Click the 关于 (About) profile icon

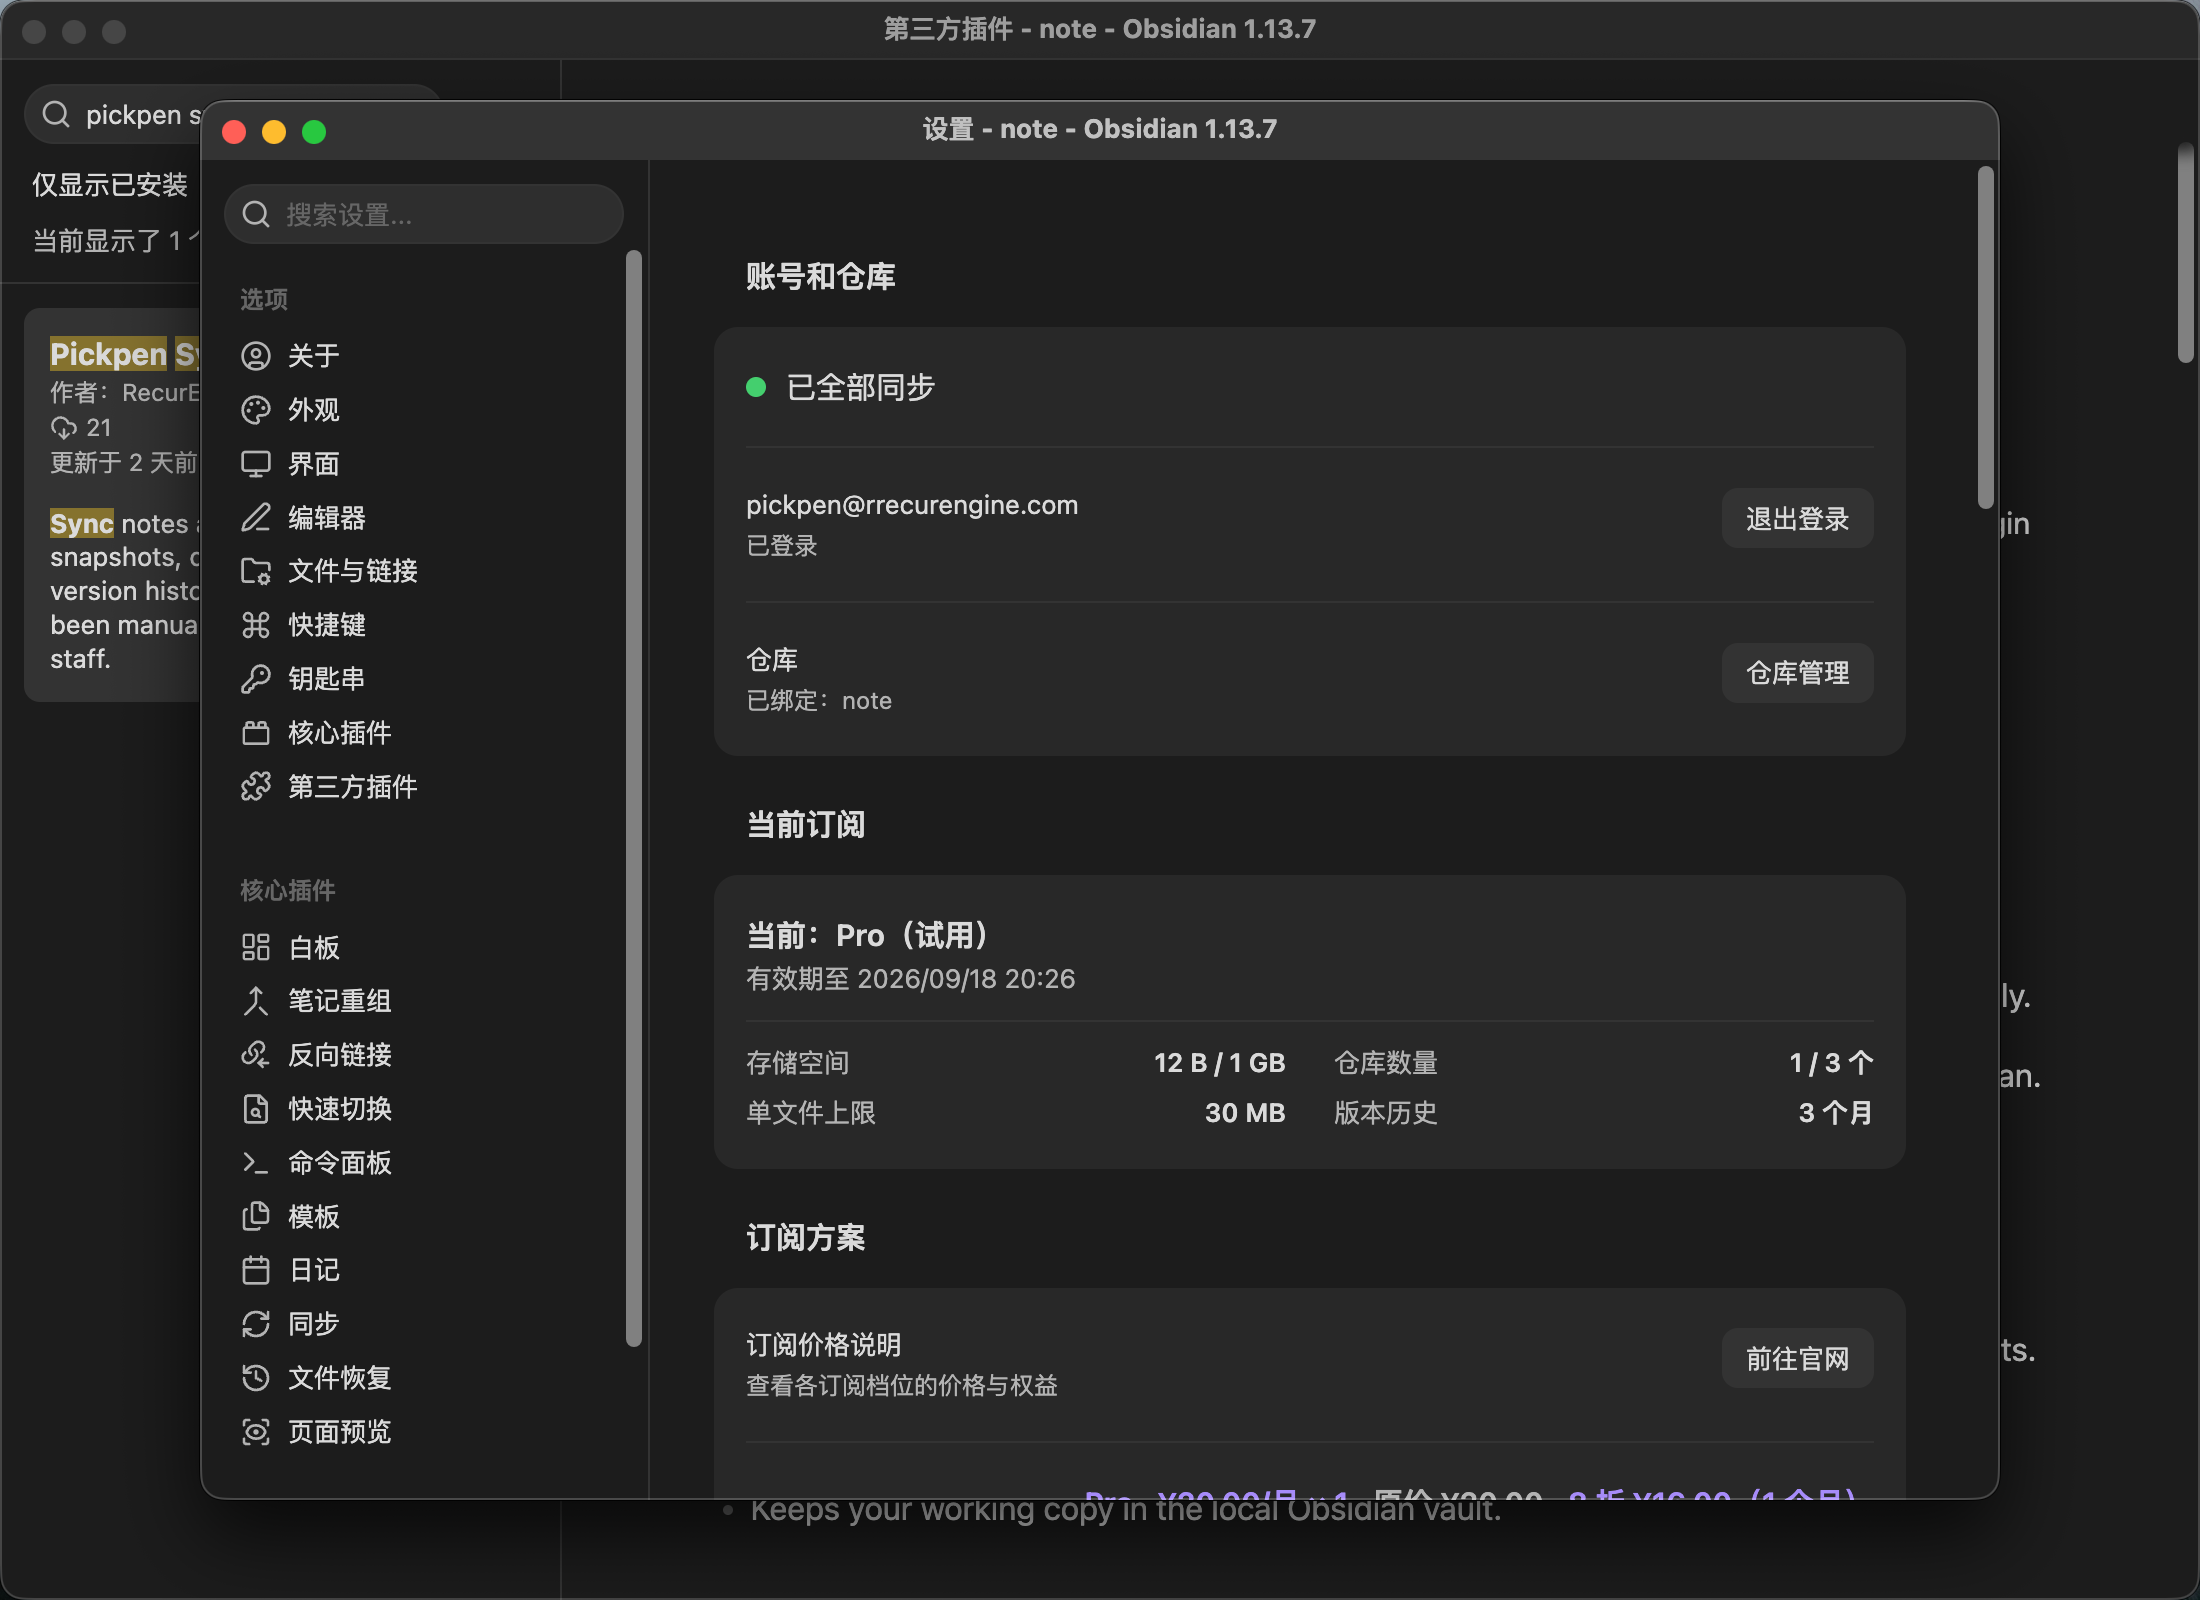tap(256, 356)
